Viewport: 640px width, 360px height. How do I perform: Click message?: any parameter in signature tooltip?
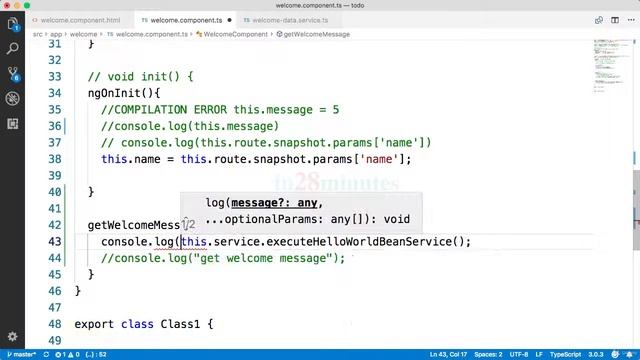click(x=274, y=203)
